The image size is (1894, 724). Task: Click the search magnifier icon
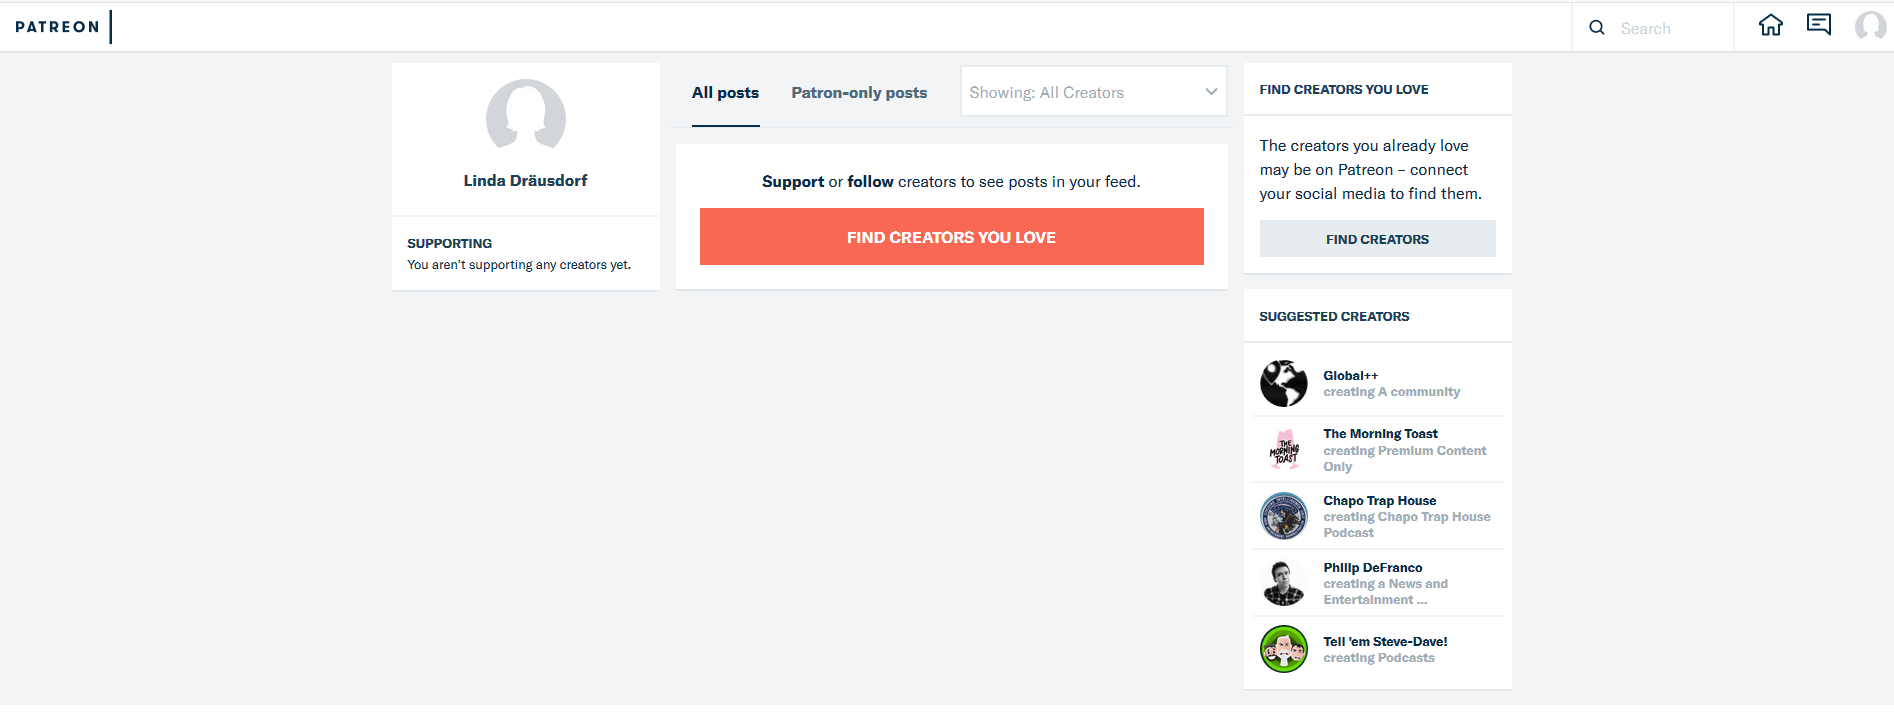[1597, 28]
